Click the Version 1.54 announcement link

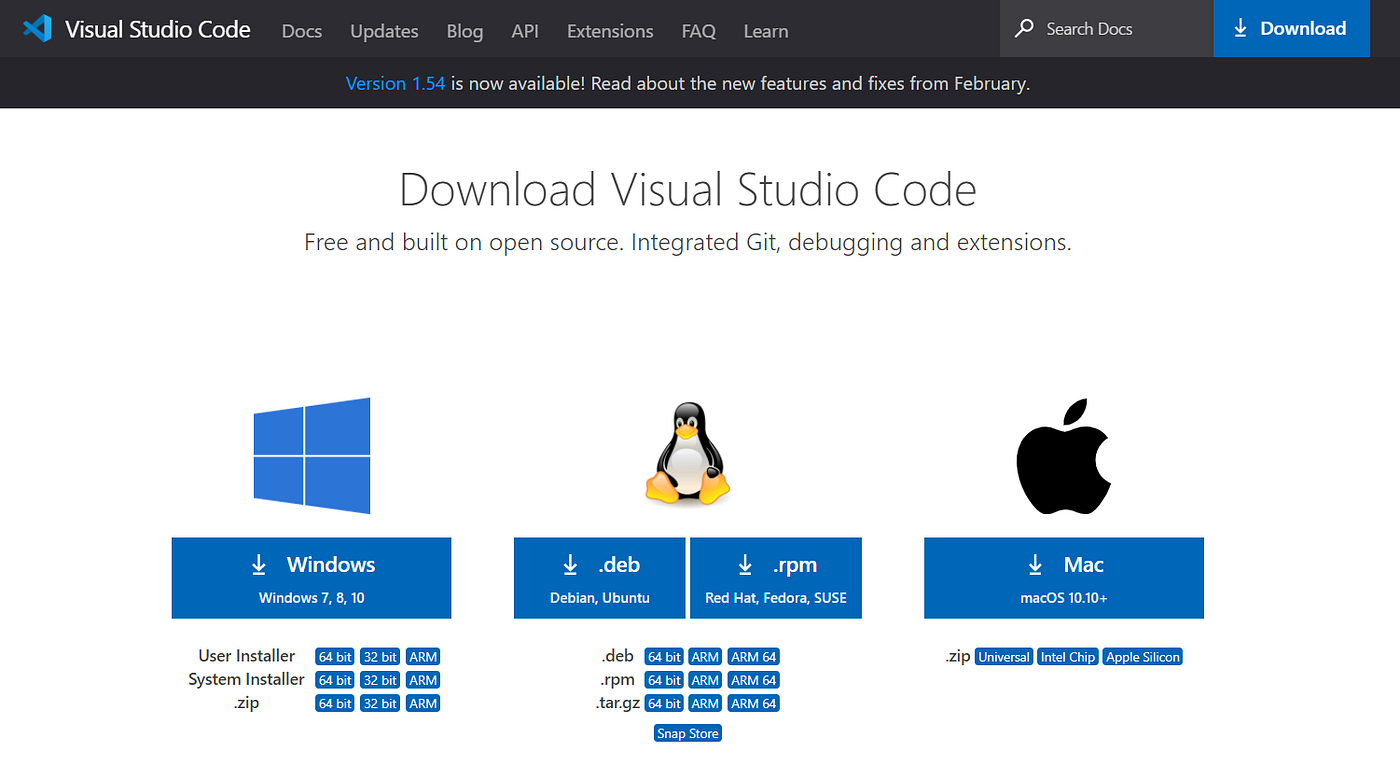(395, 83)
